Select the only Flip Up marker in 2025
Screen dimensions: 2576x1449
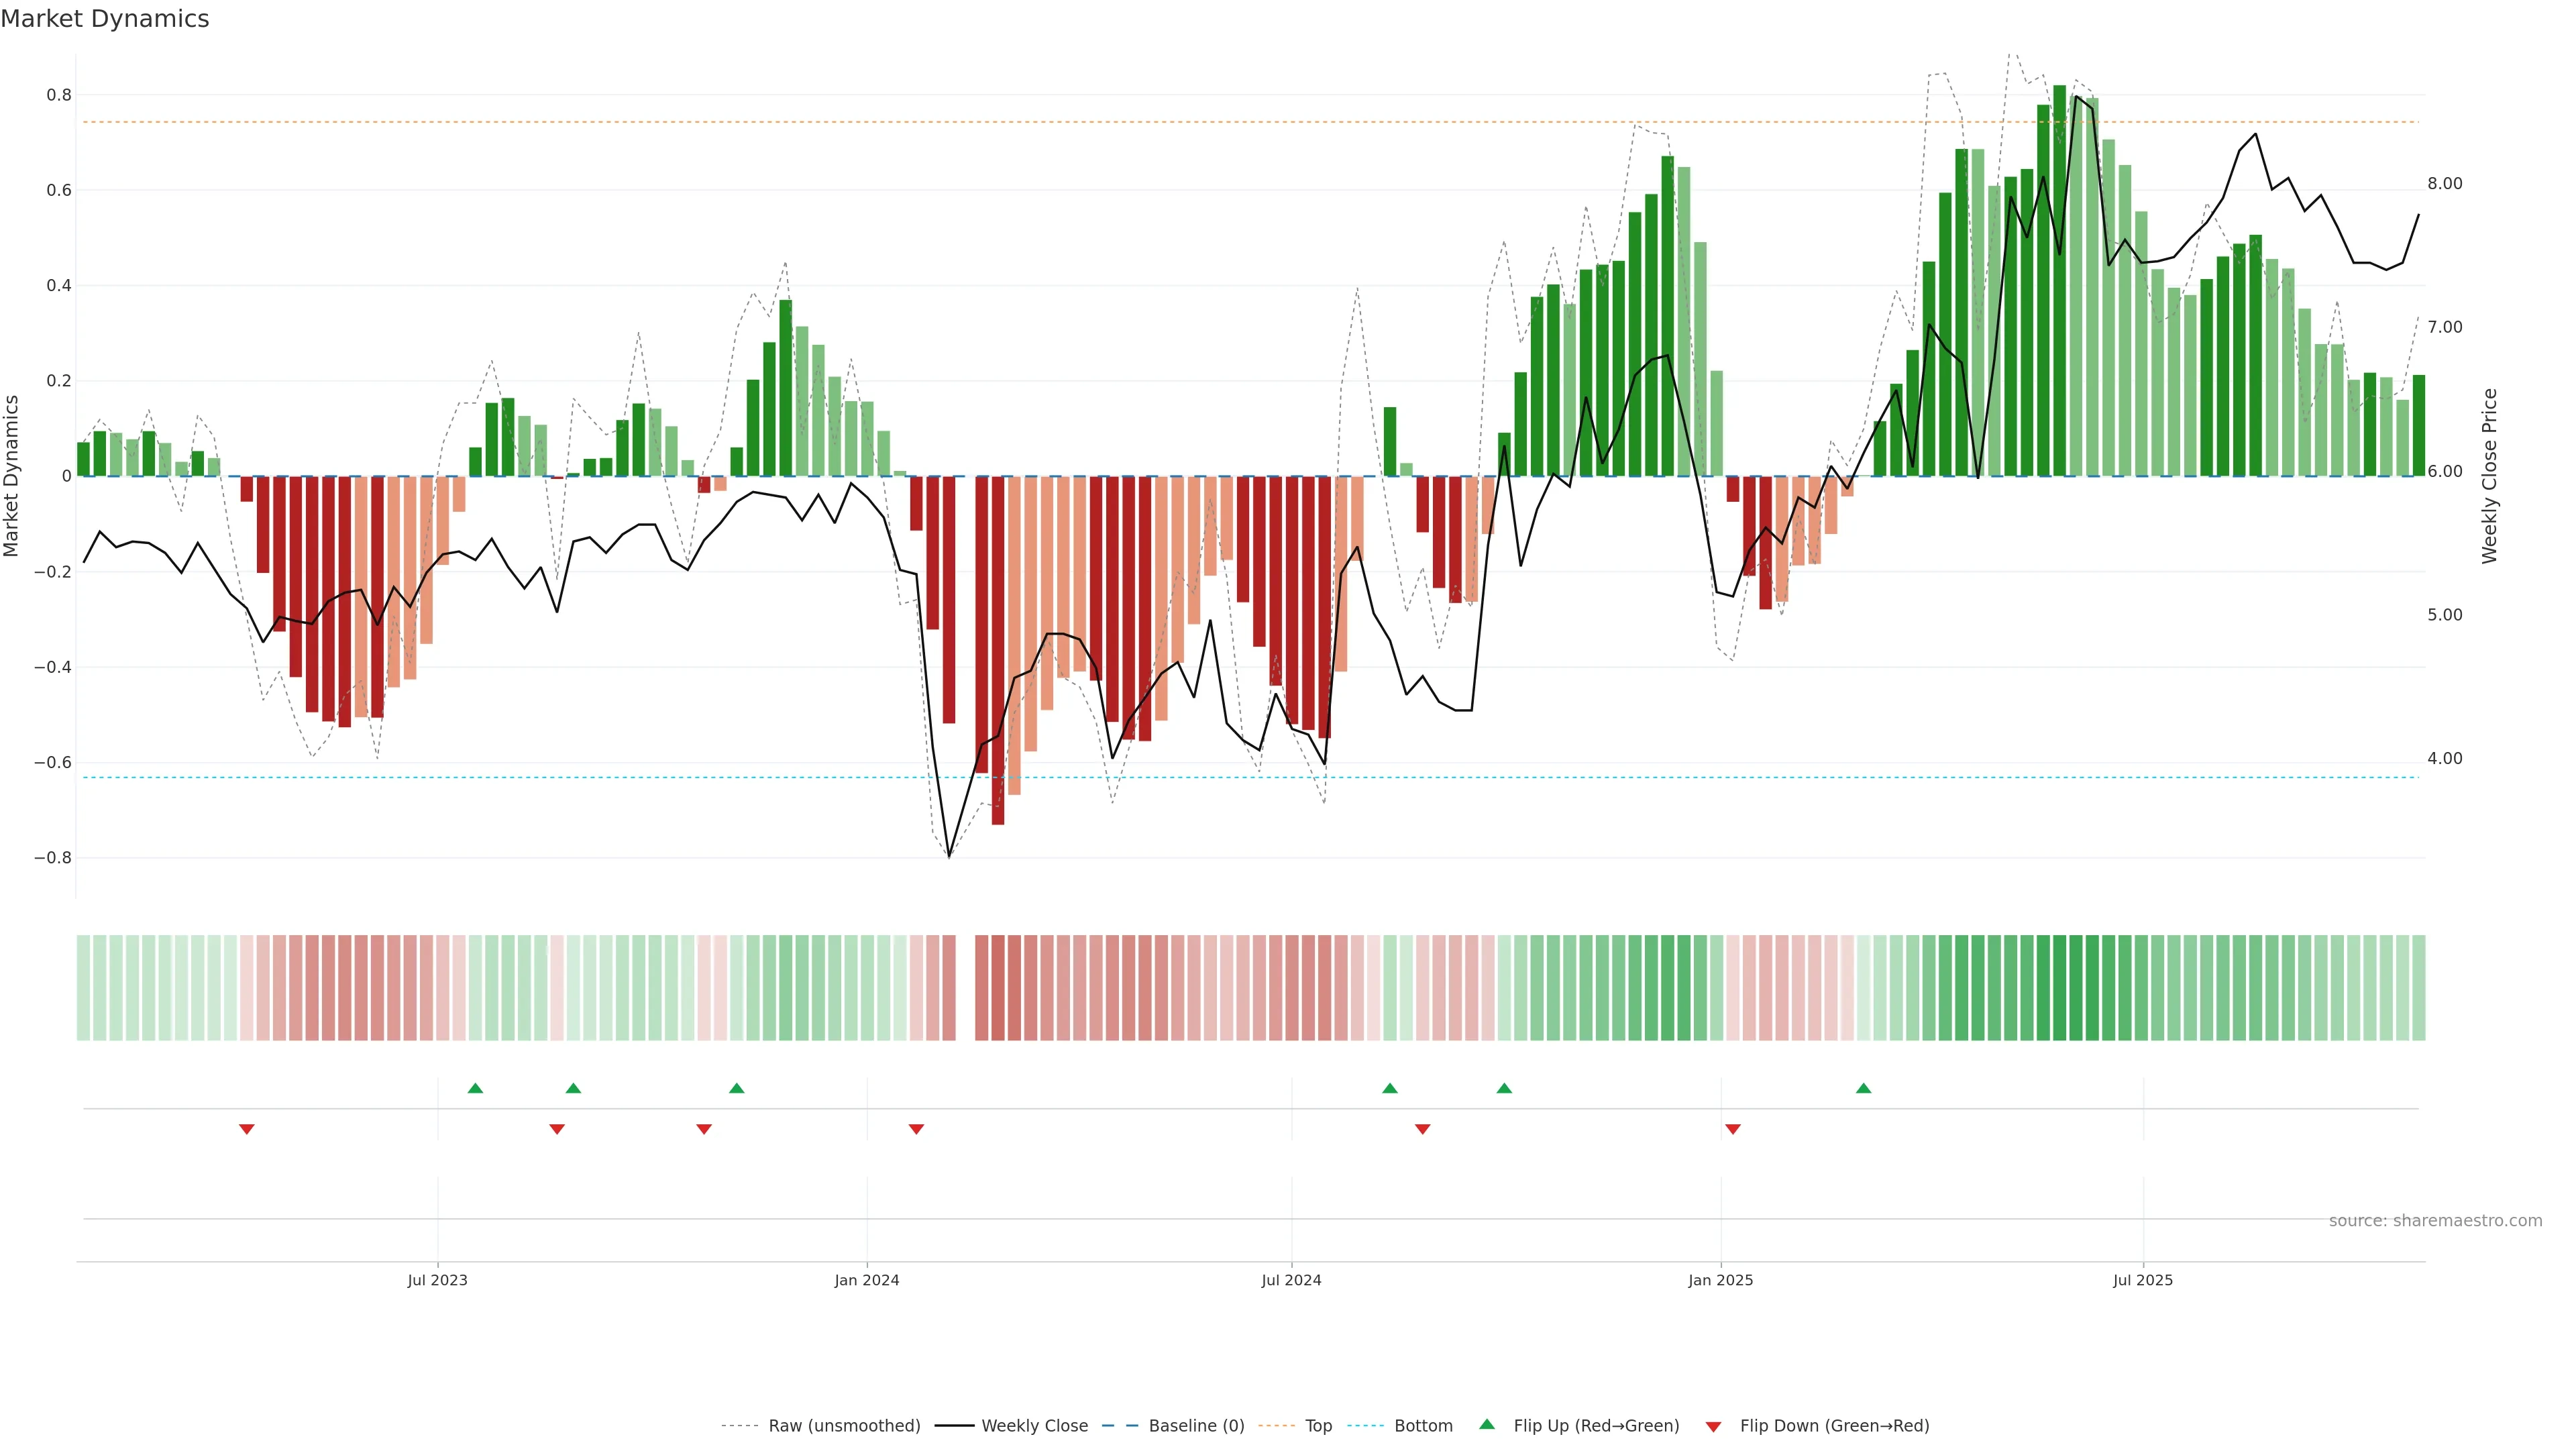[x=1863, y=1088]
